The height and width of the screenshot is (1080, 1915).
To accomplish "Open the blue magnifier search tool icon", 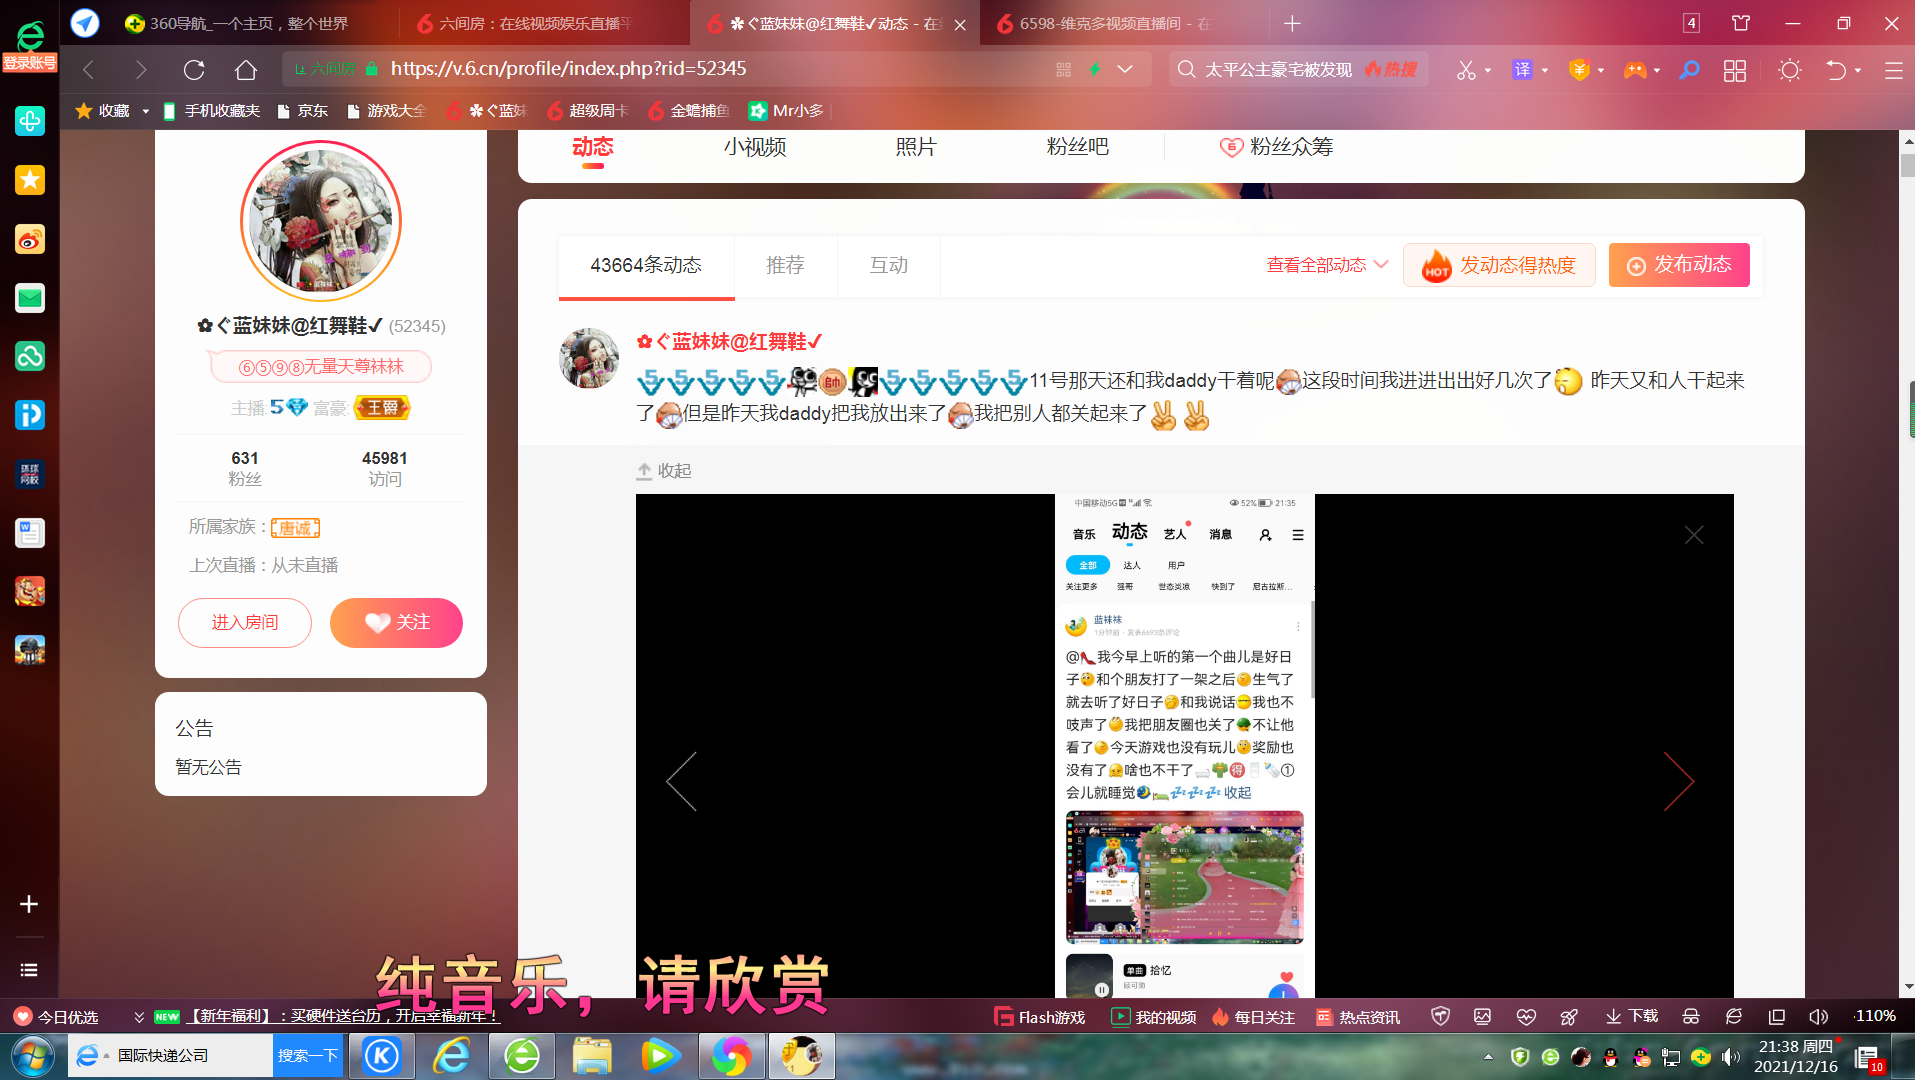I will (1690, 69).
